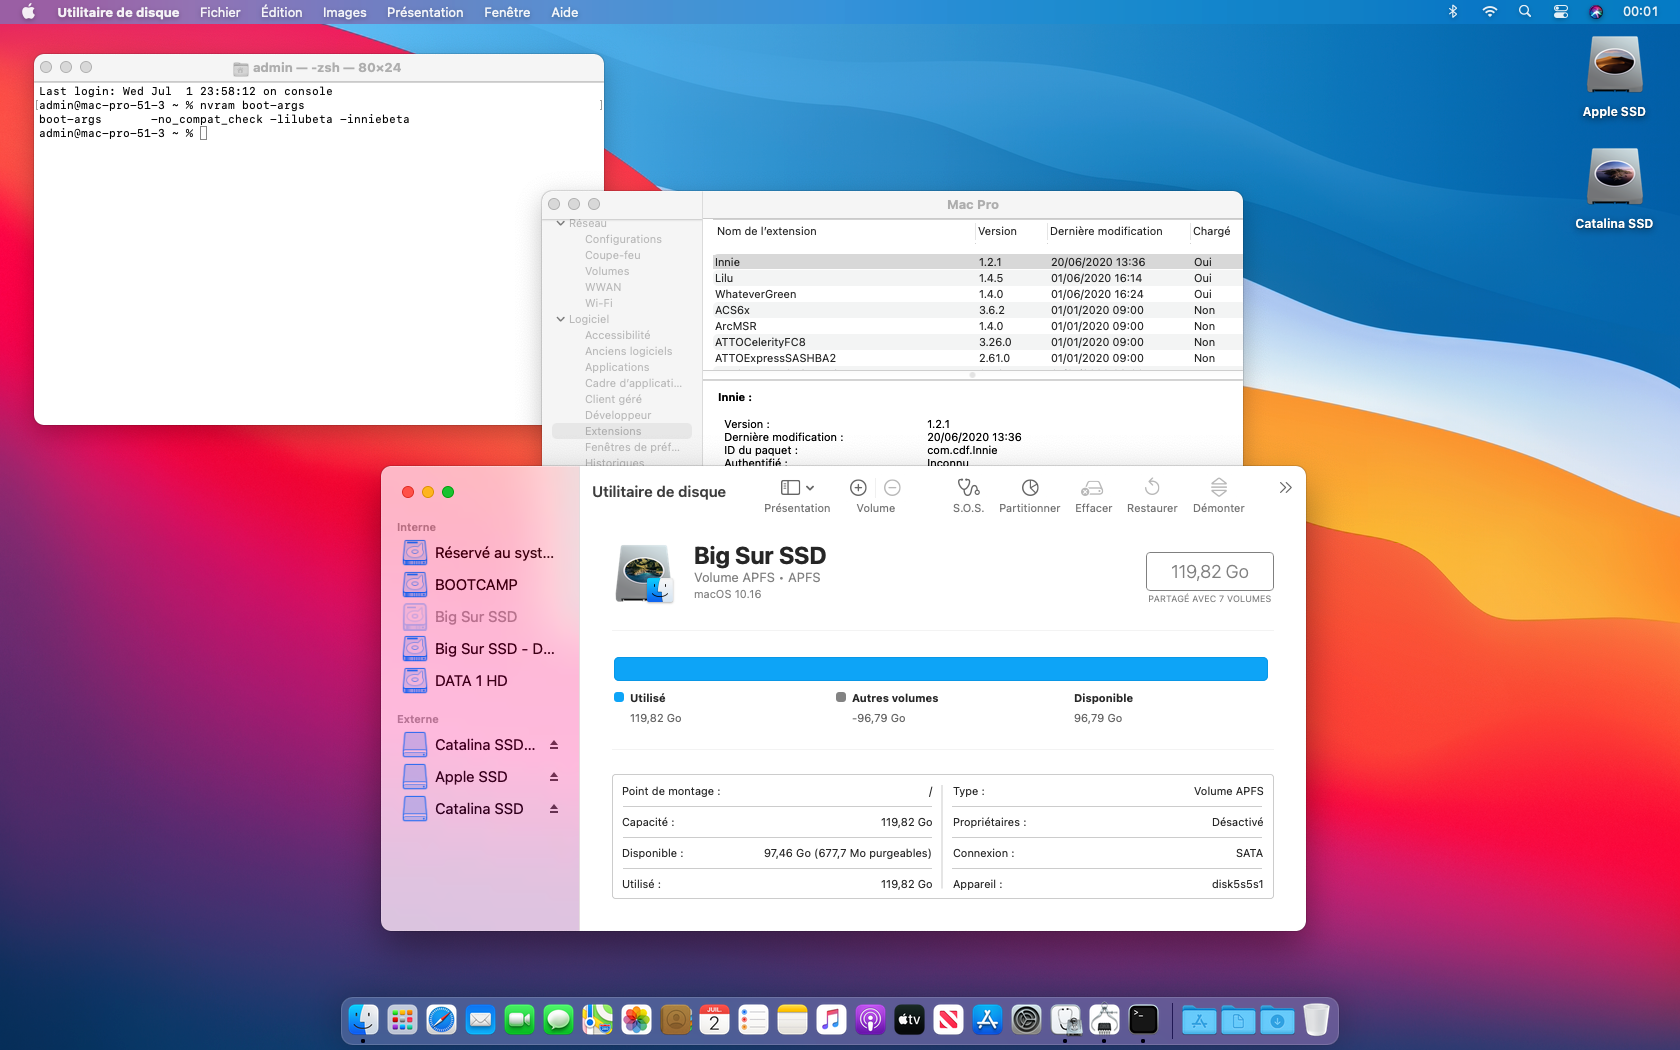Select the ATTOCelerityFC8 extension row

coord(976,342)
